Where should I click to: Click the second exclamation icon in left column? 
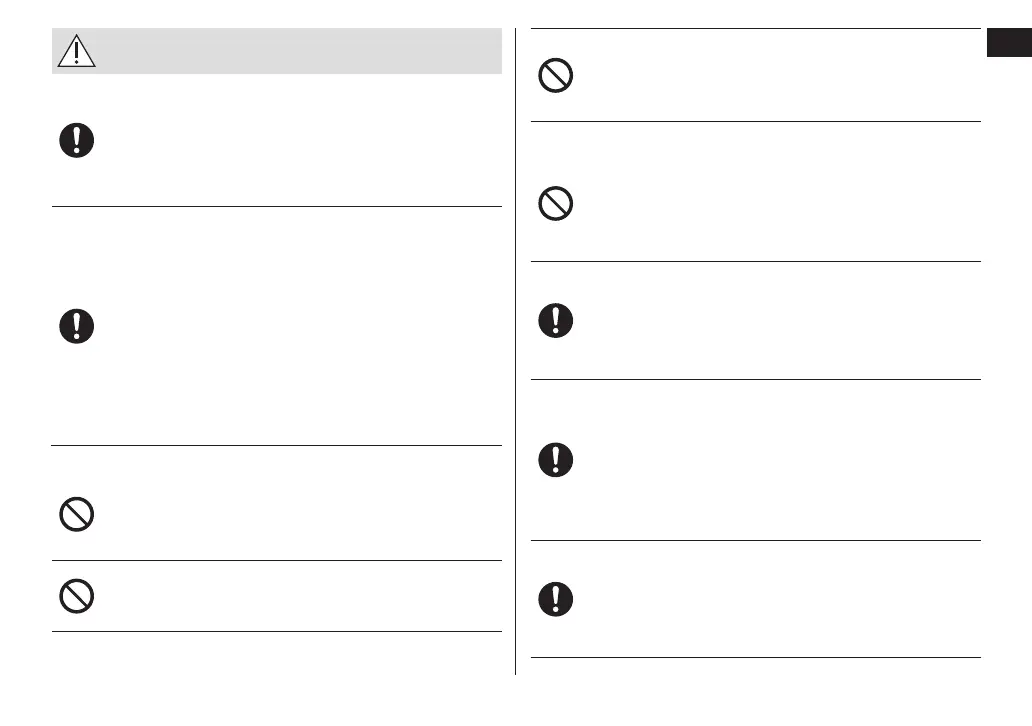coord(76,327)
